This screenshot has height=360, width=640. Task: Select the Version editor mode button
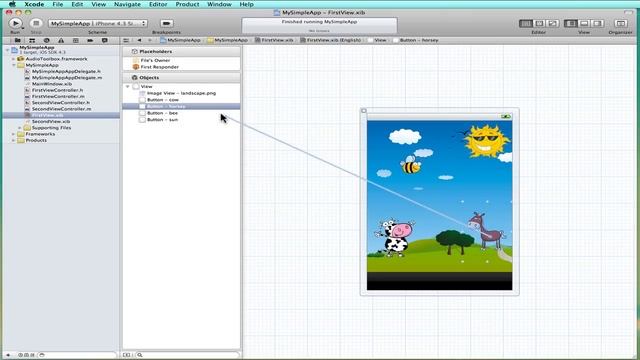click(x=552, y=24)
